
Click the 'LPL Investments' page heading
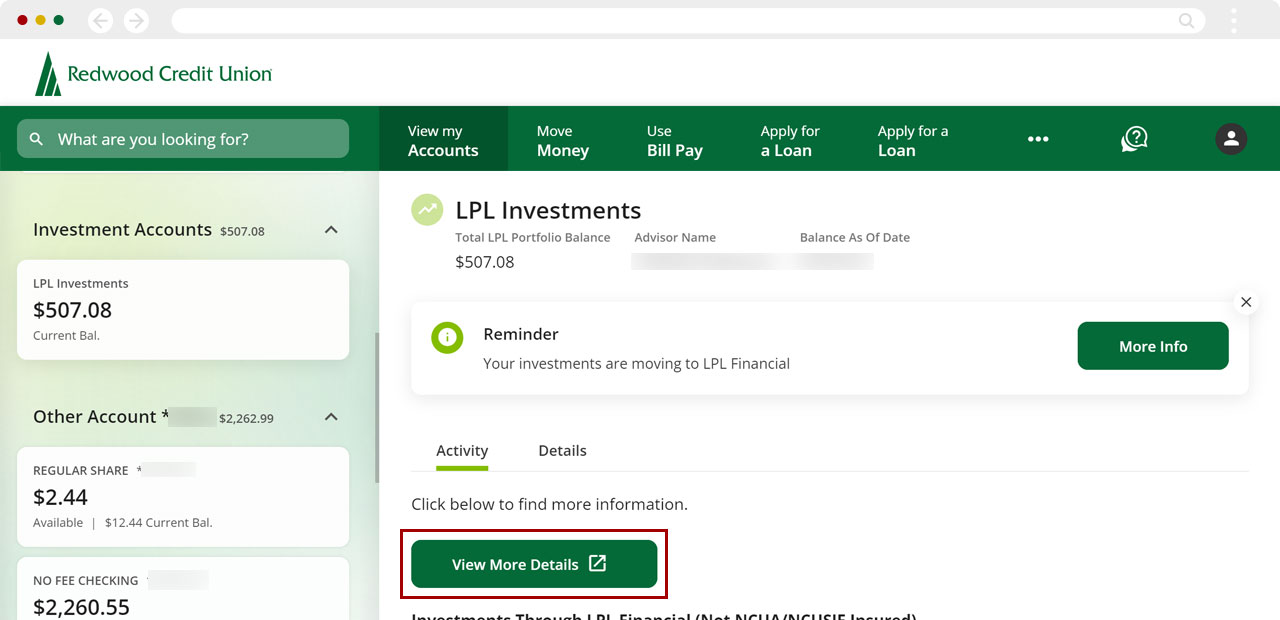point(548,210)
